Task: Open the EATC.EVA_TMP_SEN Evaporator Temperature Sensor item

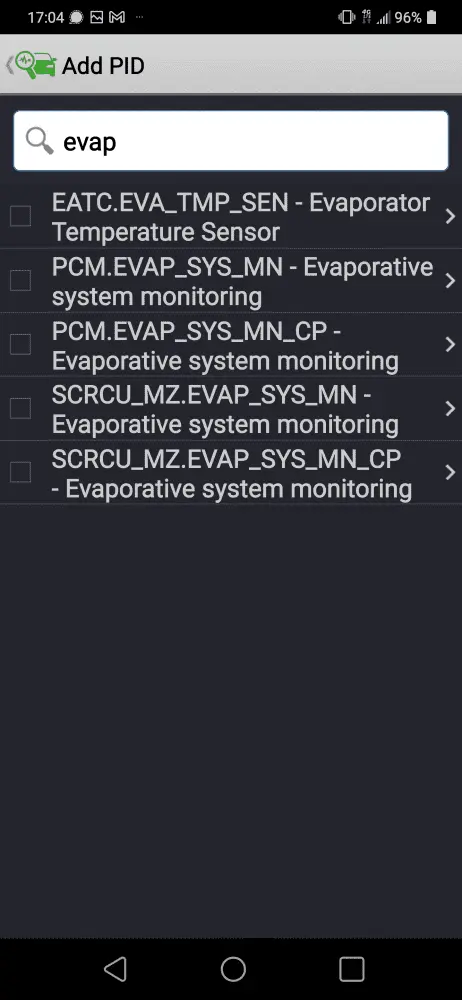Action: [231, 217]
